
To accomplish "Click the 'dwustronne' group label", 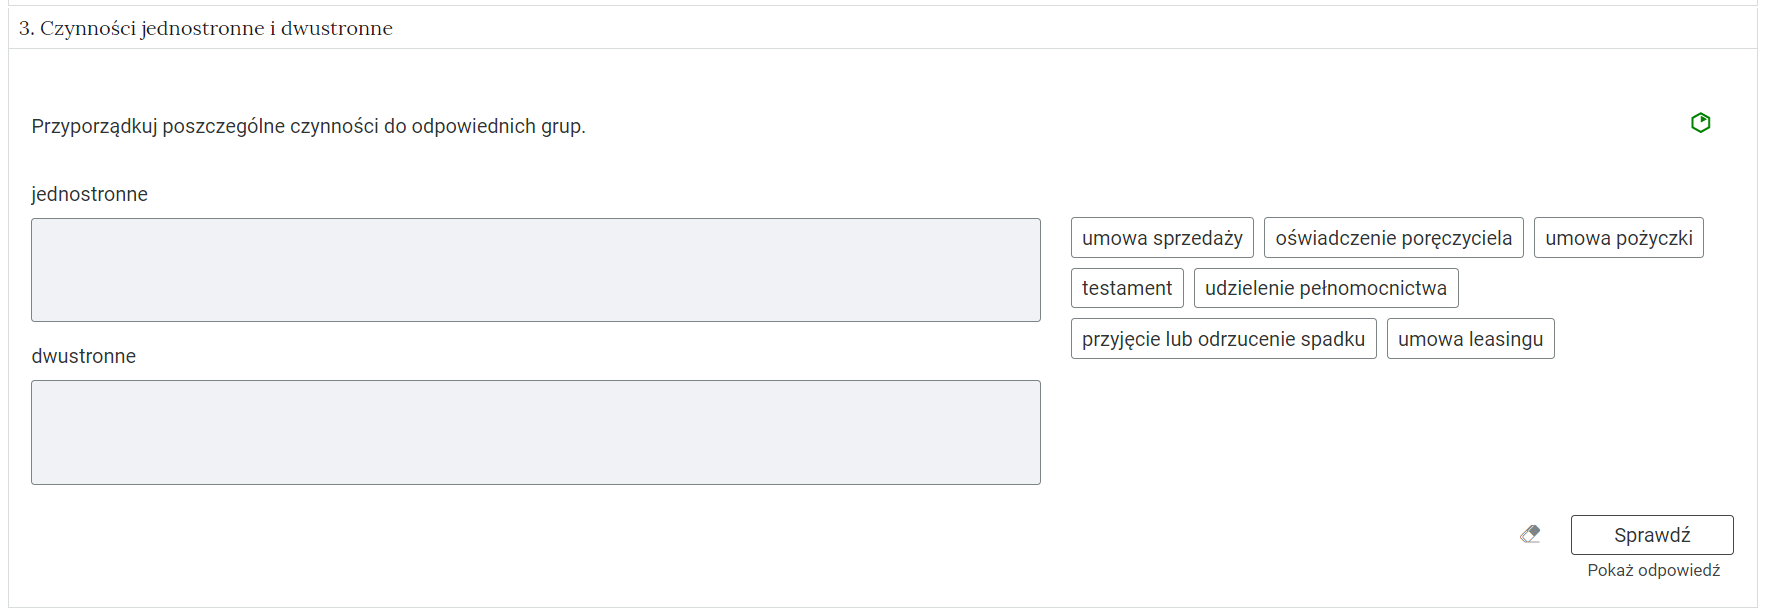I will tap(83, 356).
